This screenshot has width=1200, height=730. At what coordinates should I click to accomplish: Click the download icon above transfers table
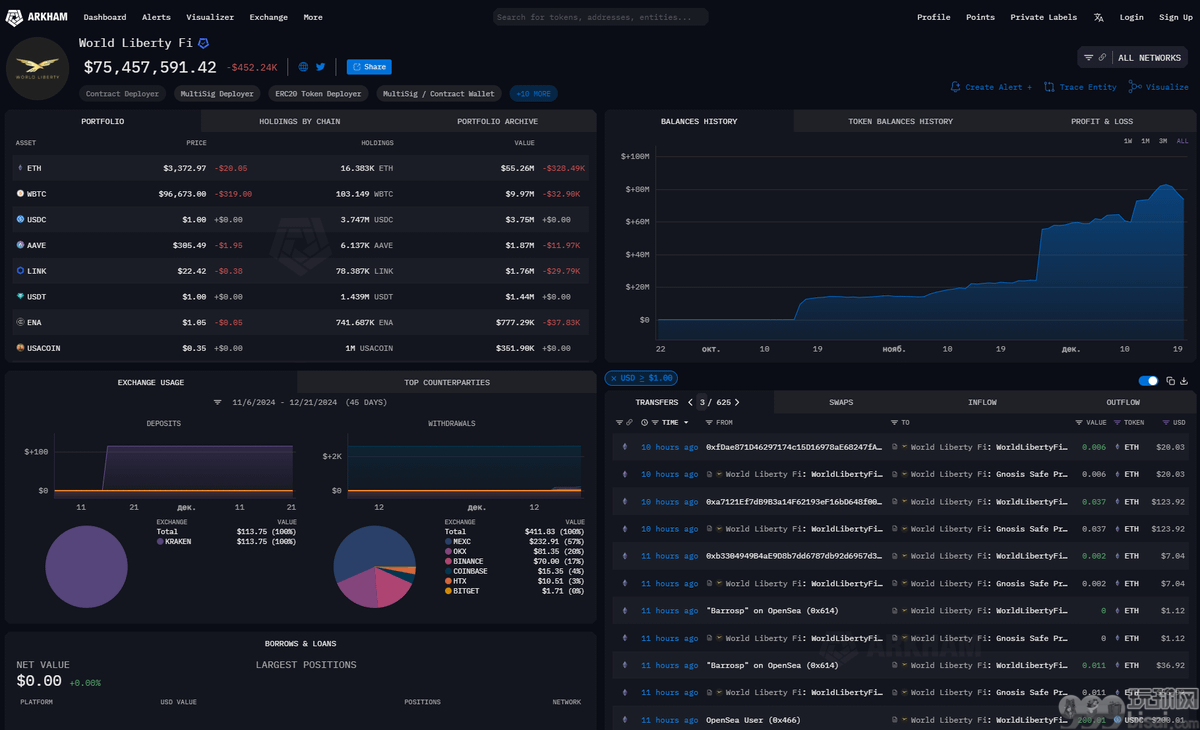(x=1184, y=381)
